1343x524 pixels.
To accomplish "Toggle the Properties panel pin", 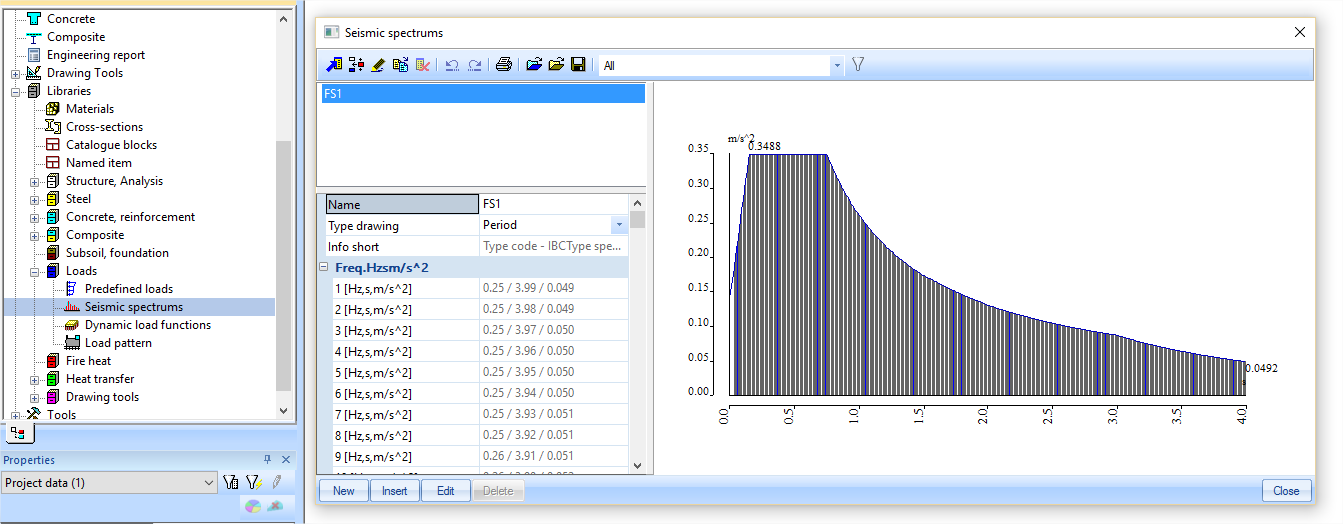I will pyautogui.click(x=267, y=460).
